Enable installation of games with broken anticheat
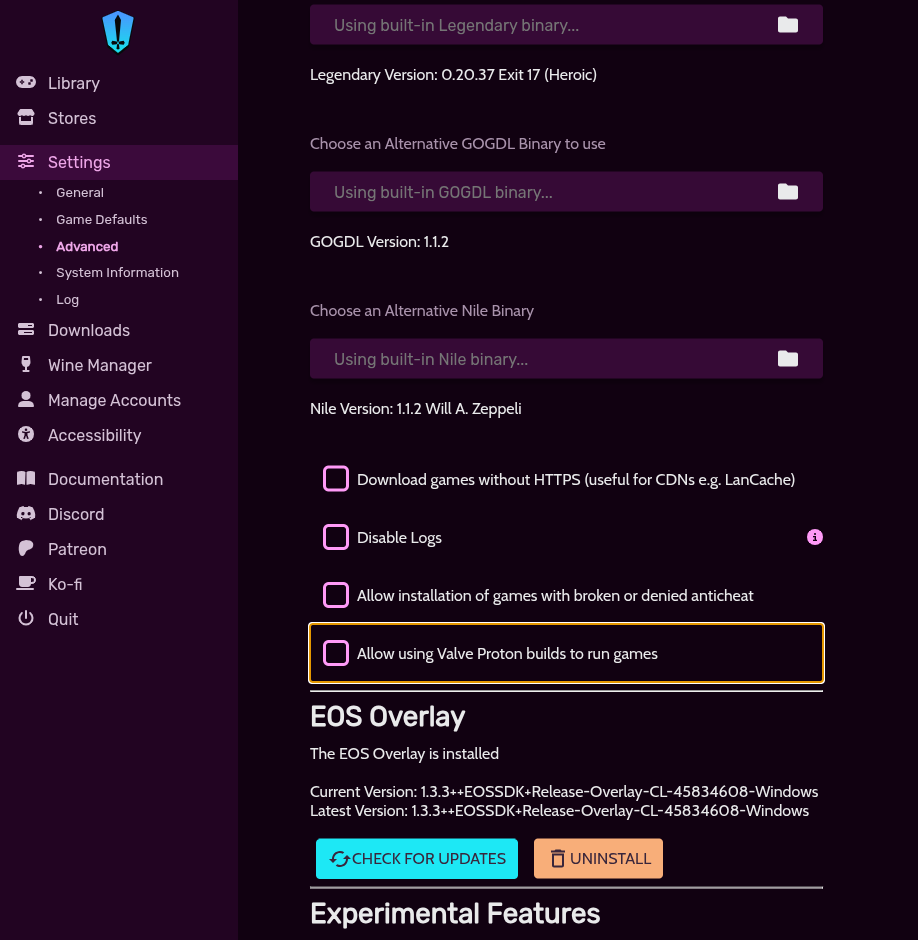Screen dimensions: 918x940 pyautogui.click(x=336, y=595)
